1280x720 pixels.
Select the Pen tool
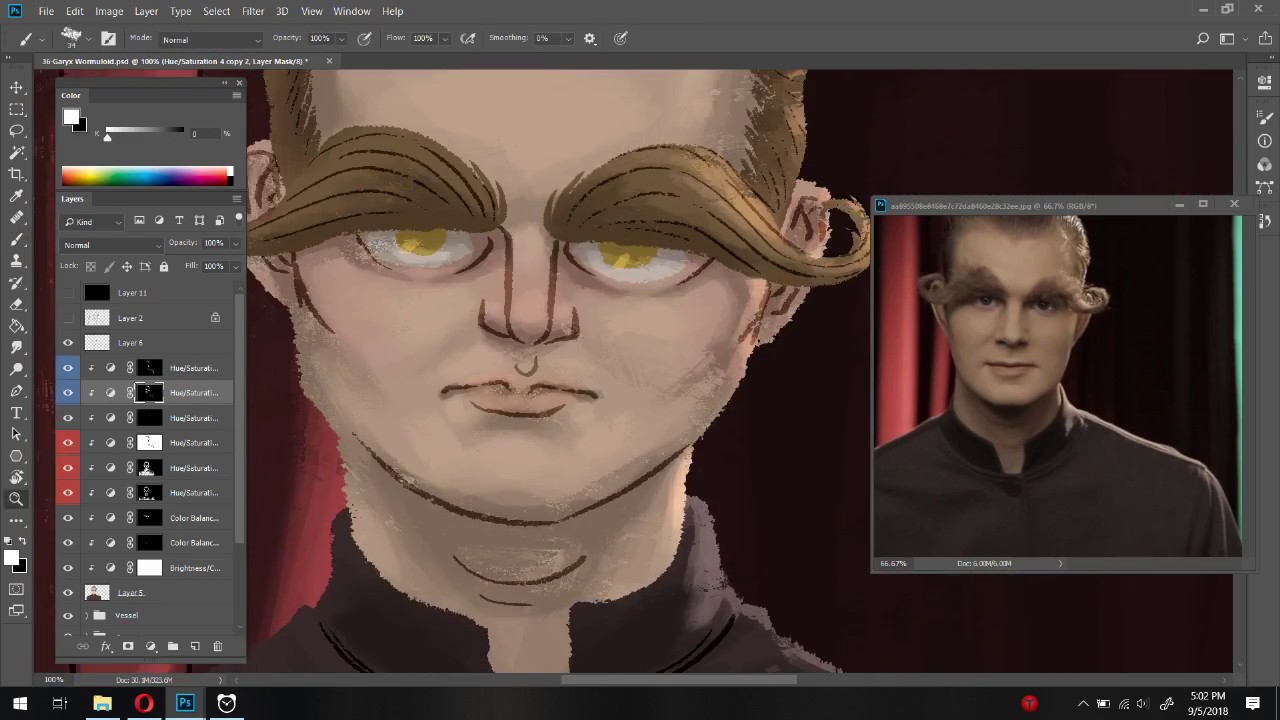pyautogui.click(x=17, y=391)
